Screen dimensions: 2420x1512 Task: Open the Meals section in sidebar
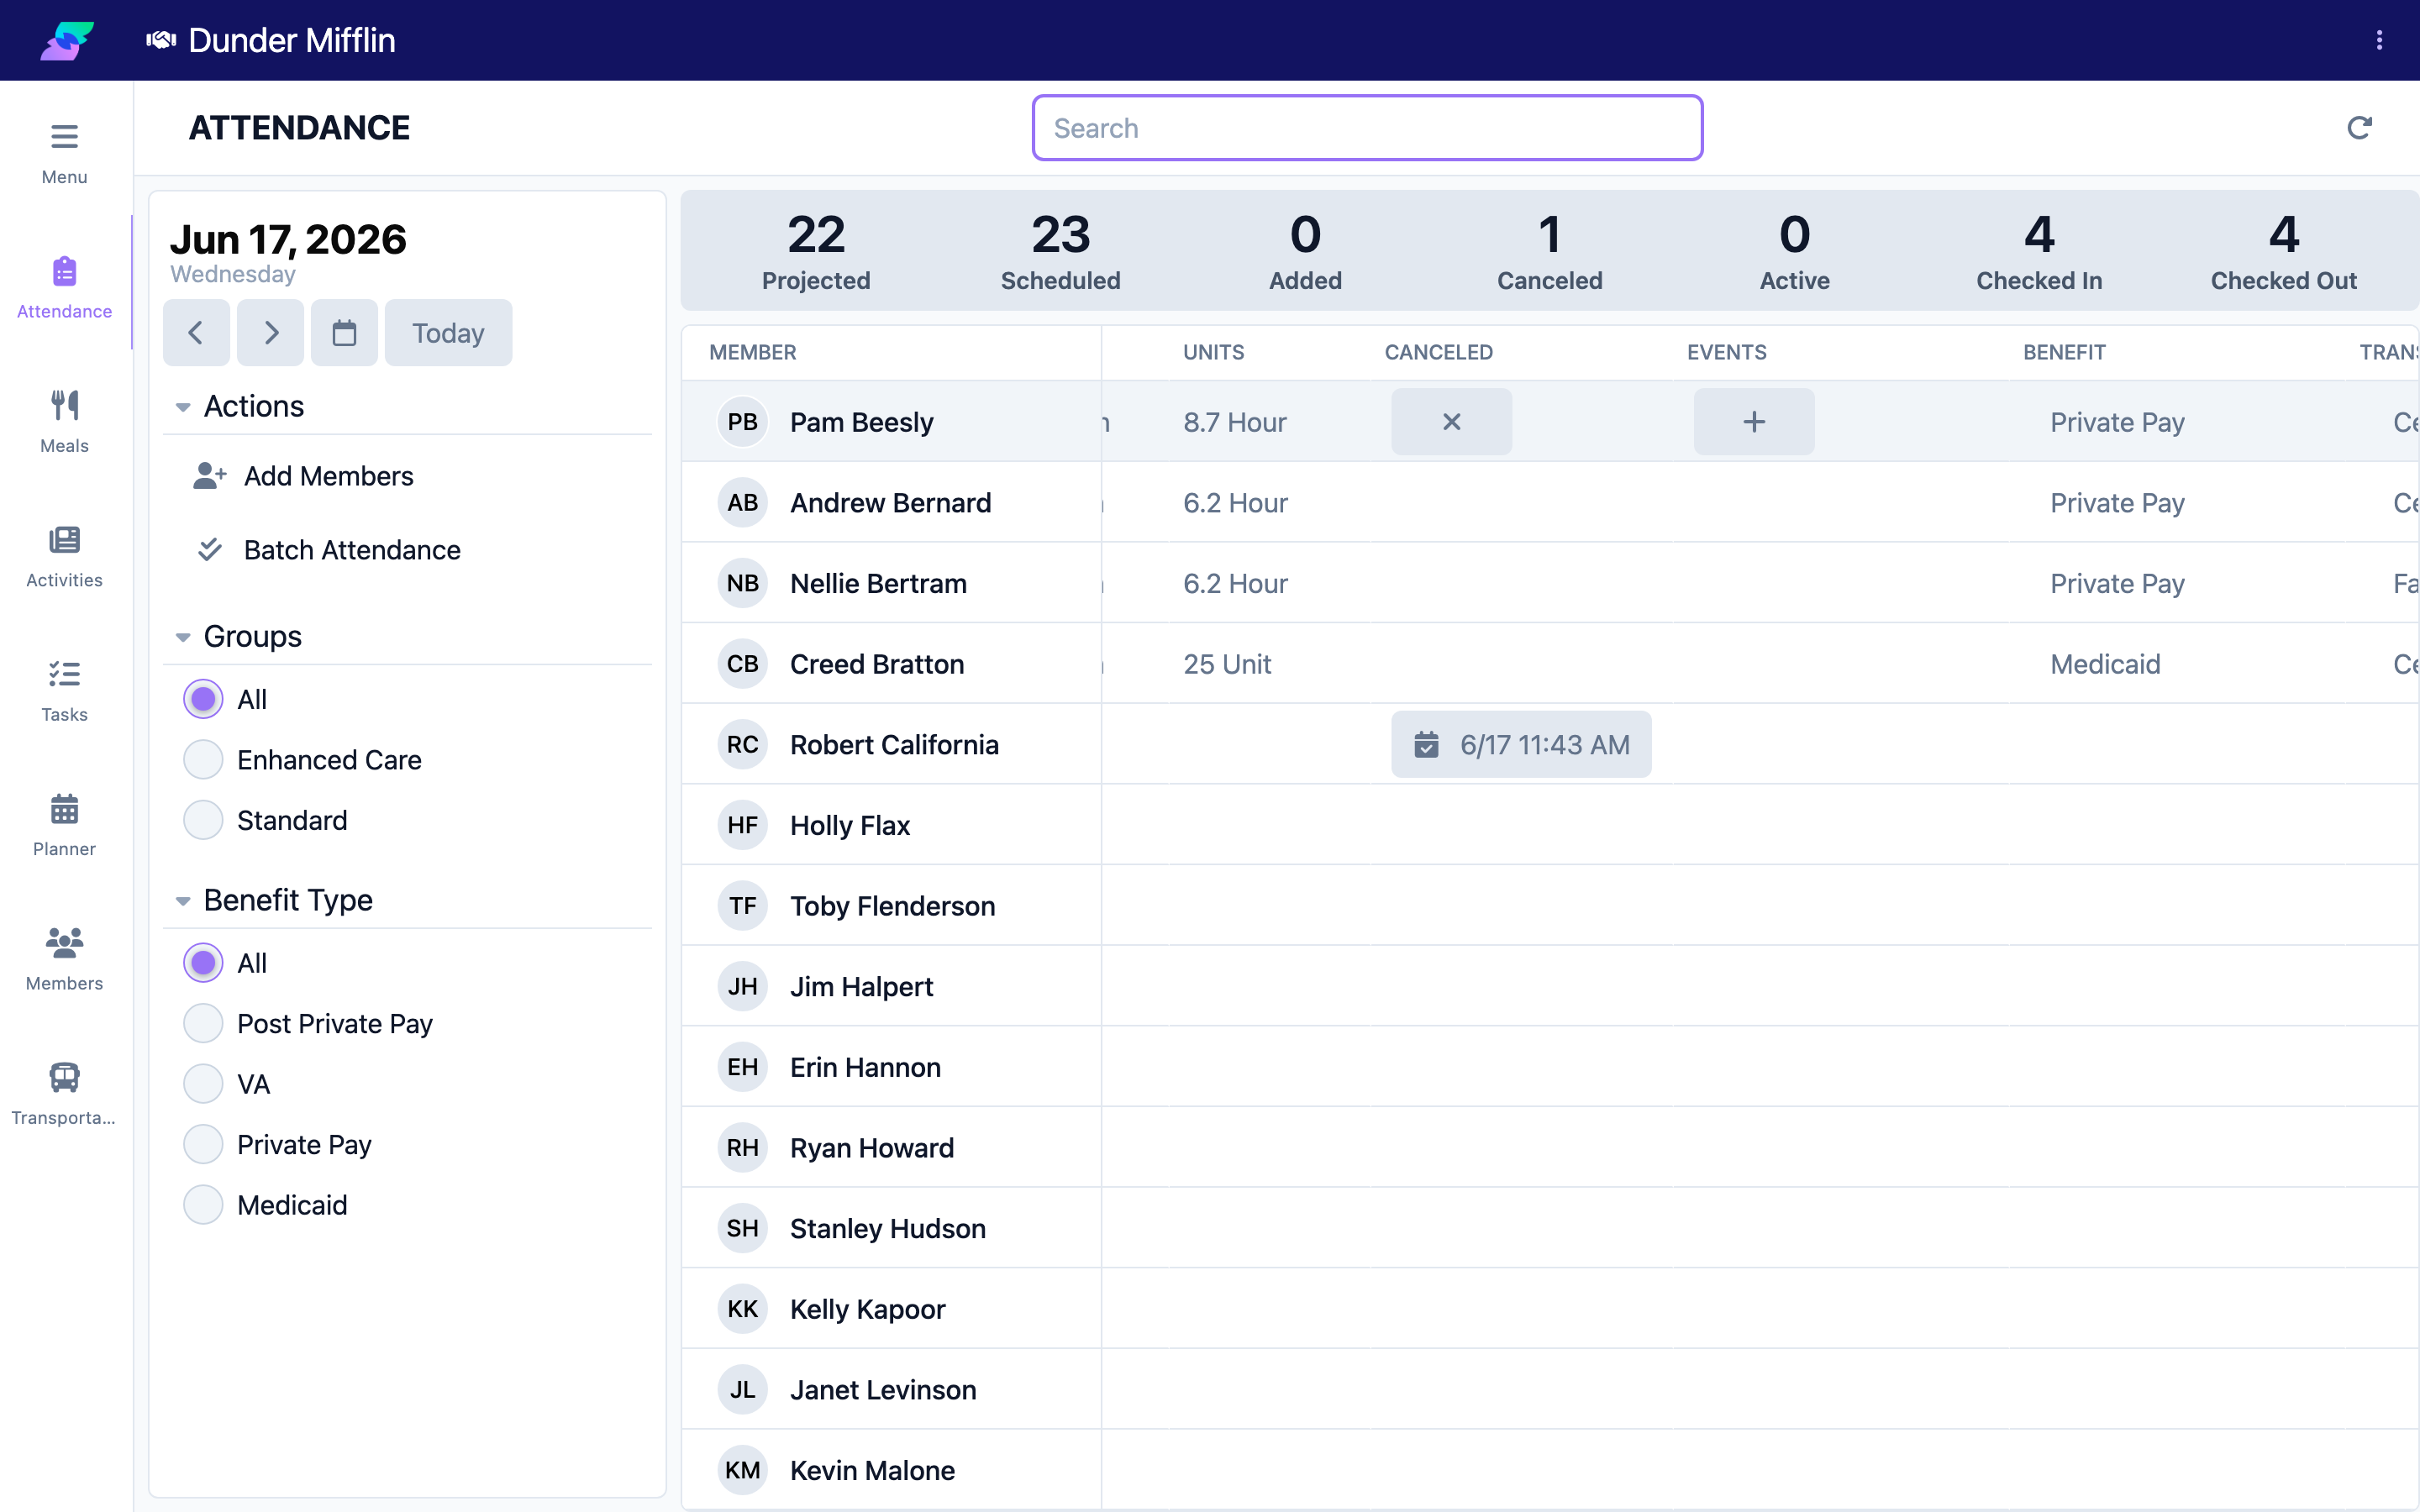pos(64,422)
